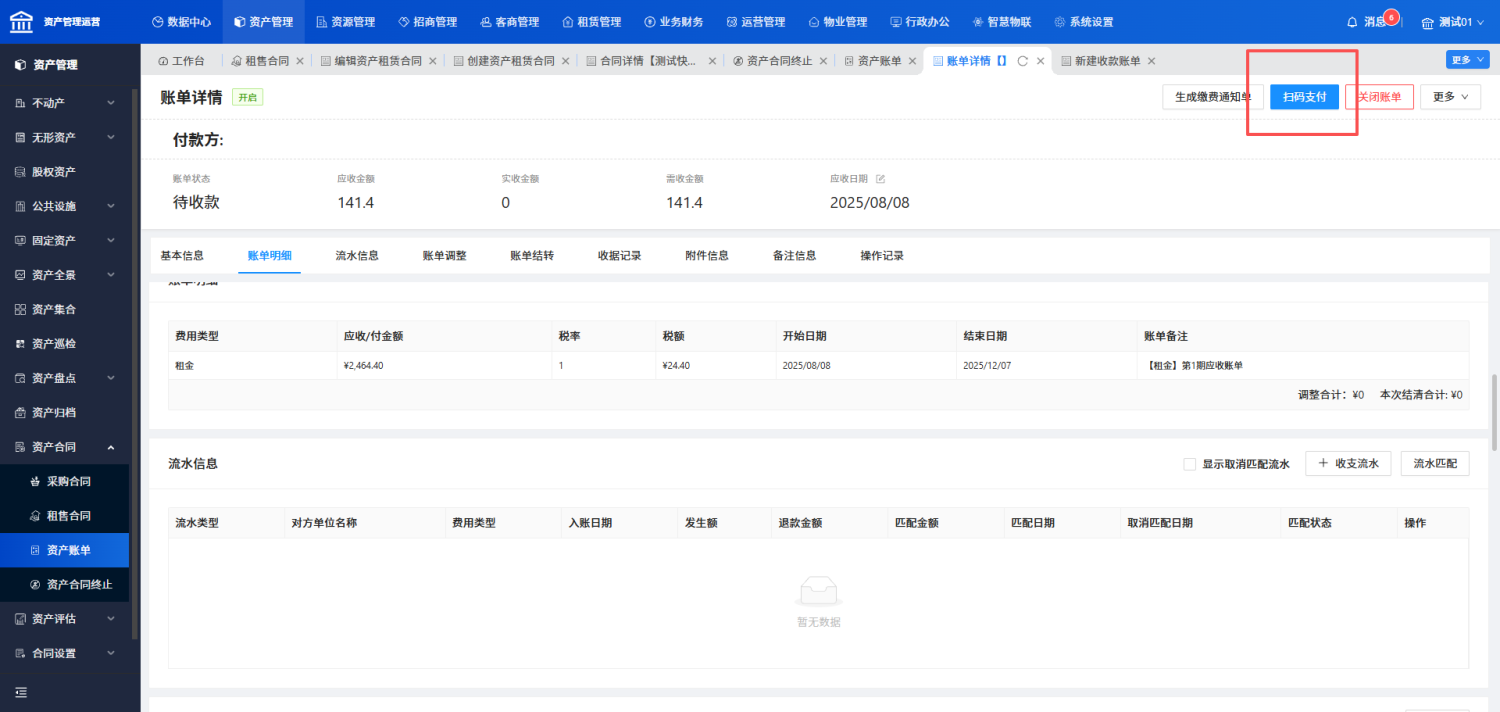Open the 招商管理 top menu
The width and height of the screenshot is (1500, 712).
point(426,21)
